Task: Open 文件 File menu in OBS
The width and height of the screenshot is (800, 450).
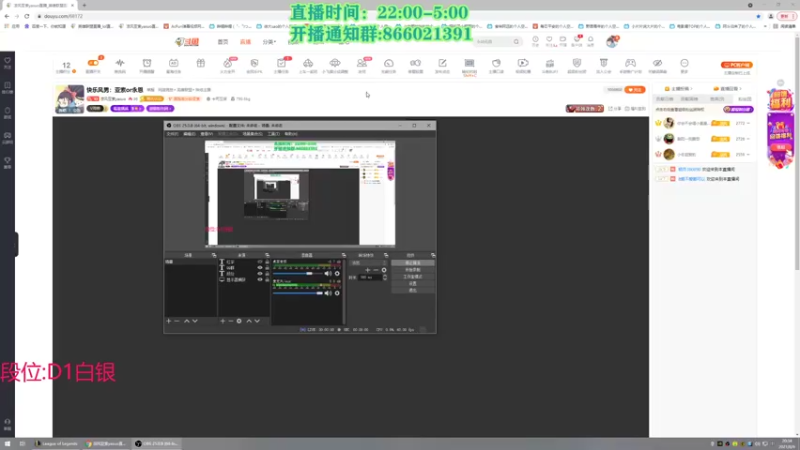Action: [x=172, y=134]
